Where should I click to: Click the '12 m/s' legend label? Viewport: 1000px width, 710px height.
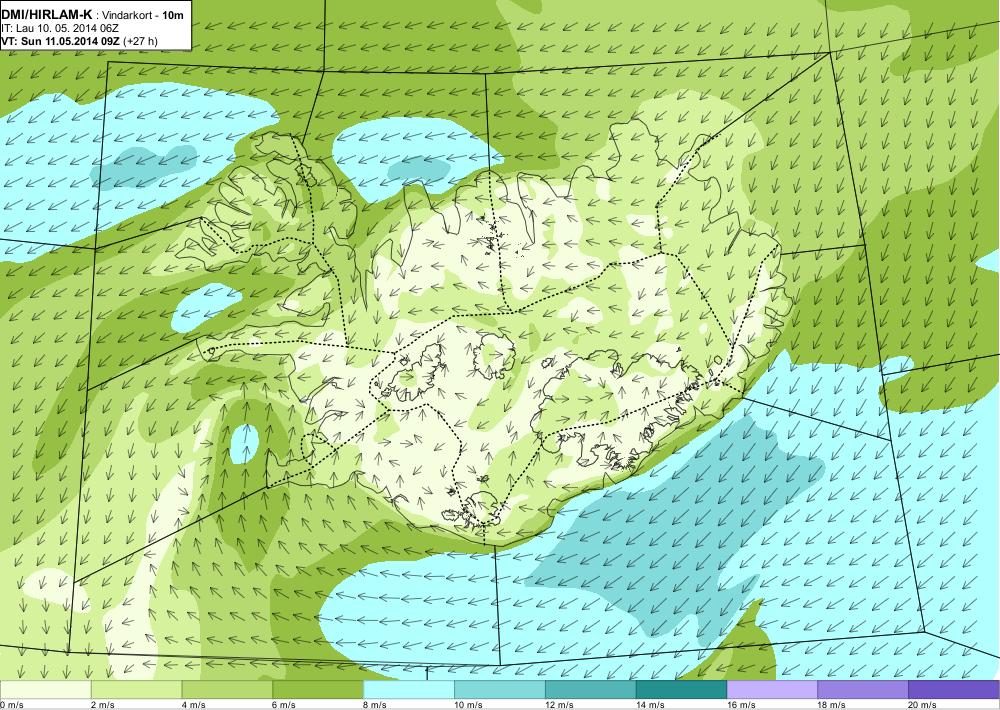[x=559, y=705]
